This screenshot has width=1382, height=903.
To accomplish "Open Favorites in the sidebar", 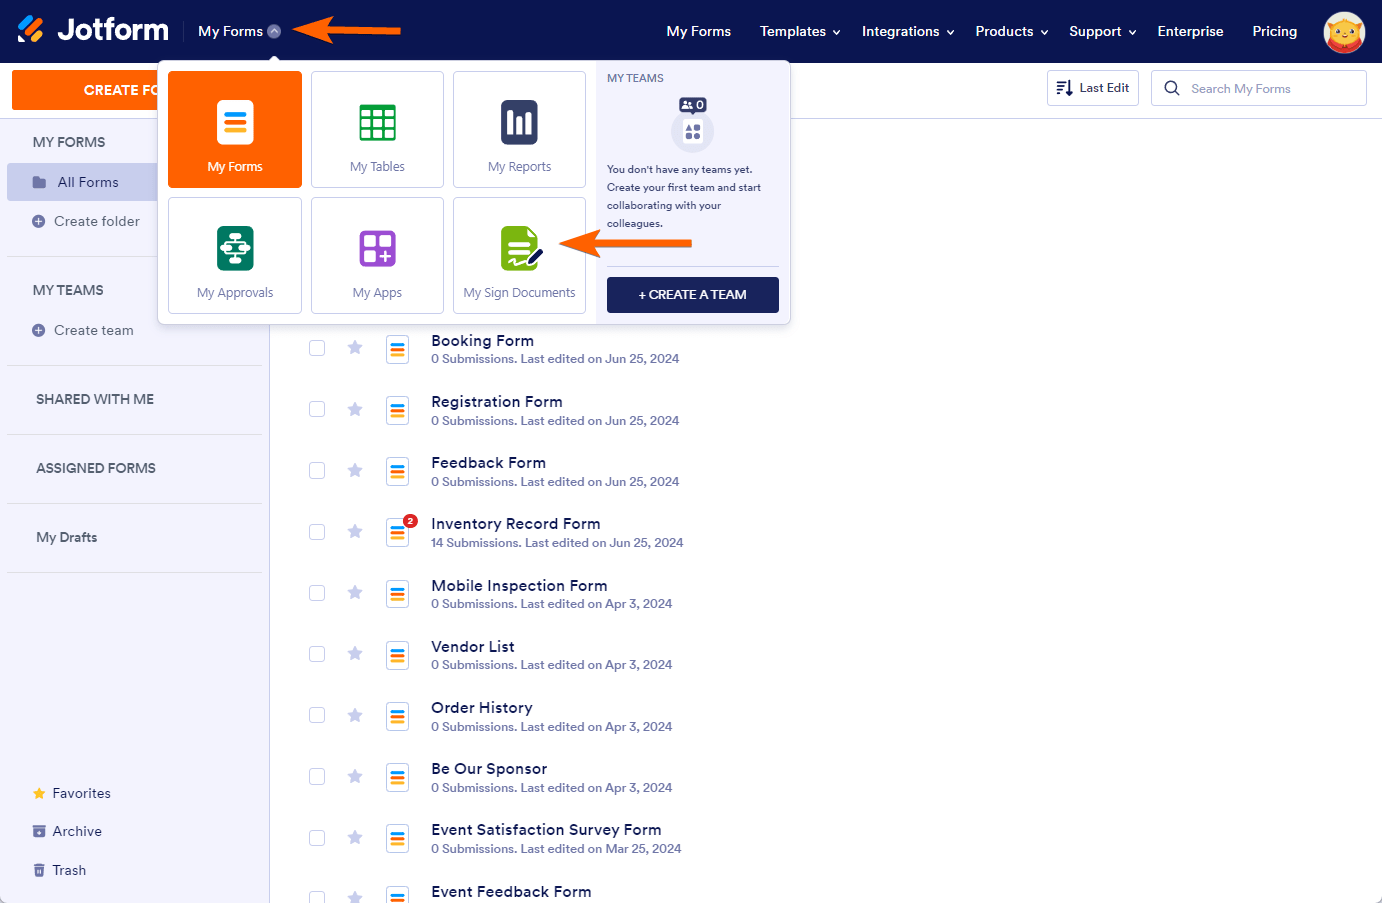I will click(72, 793).
